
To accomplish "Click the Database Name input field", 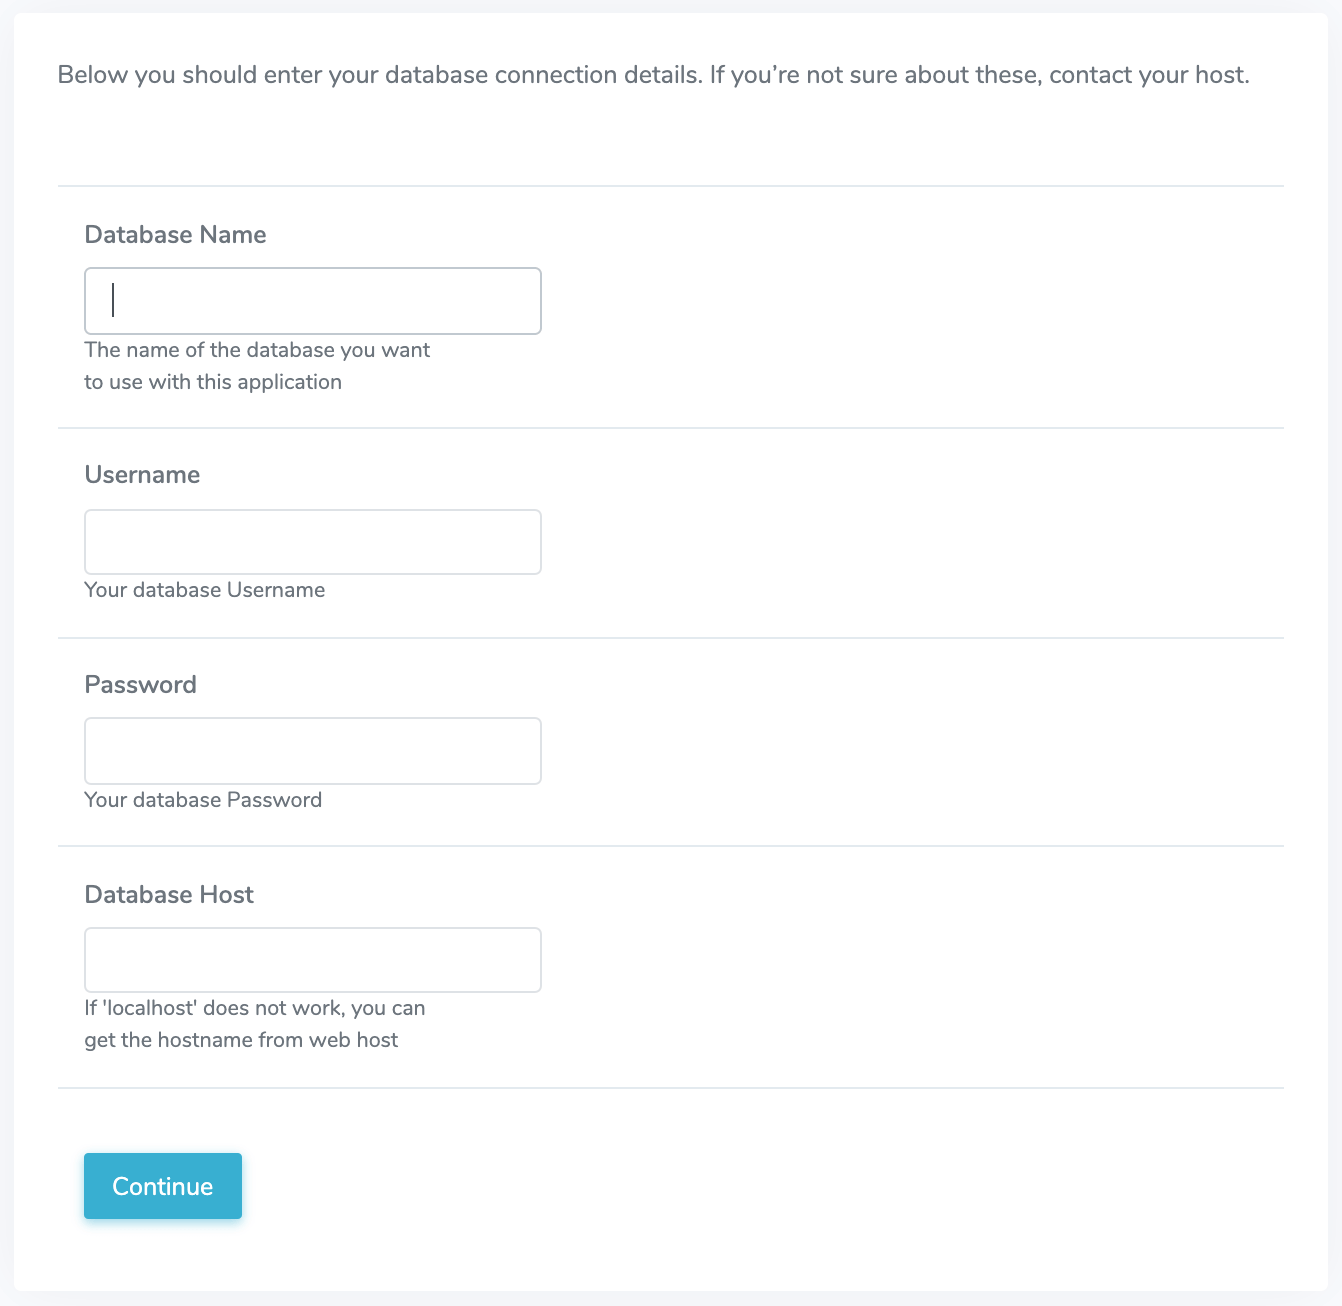I will coord(312,300).
